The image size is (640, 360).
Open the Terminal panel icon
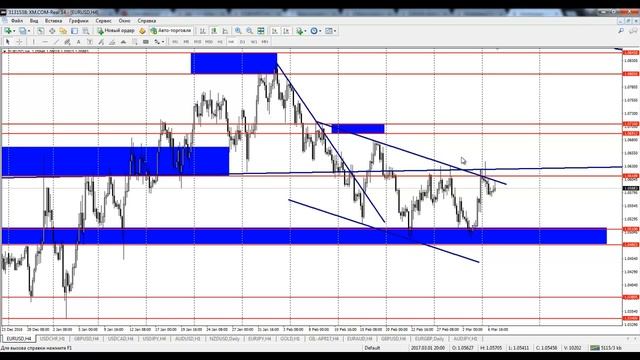point(74,31)
